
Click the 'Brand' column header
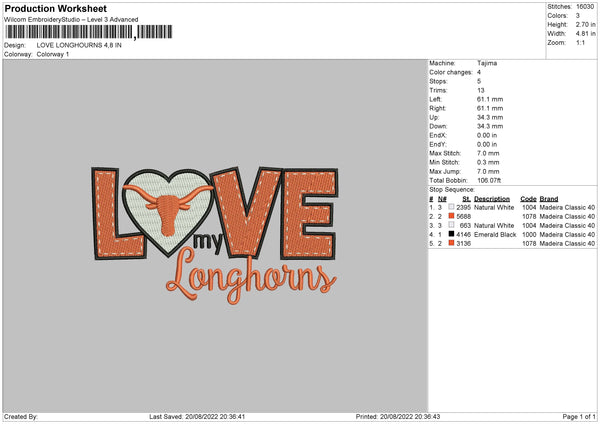549,199
